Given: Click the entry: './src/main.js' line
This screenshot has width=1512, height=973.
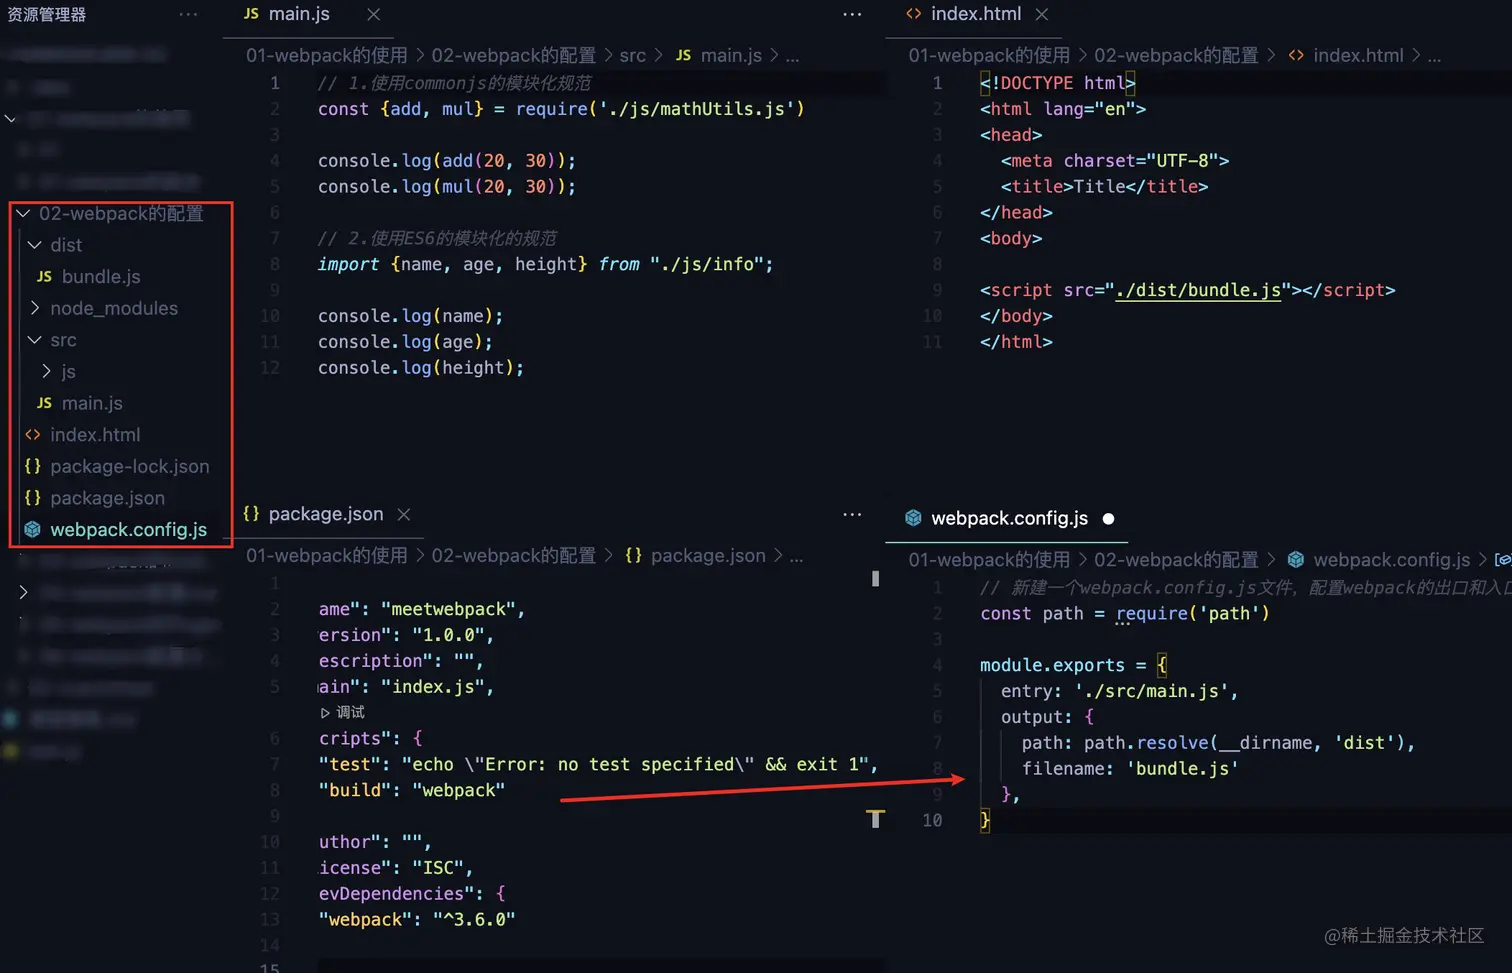Looking at the screenshot, I should 1120,691.
